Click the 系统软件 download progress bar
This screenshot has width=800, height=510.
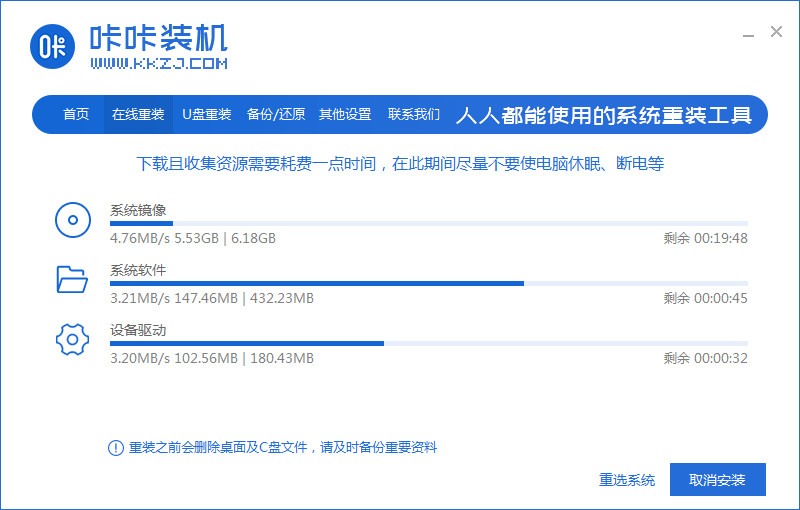pos(428,283)
